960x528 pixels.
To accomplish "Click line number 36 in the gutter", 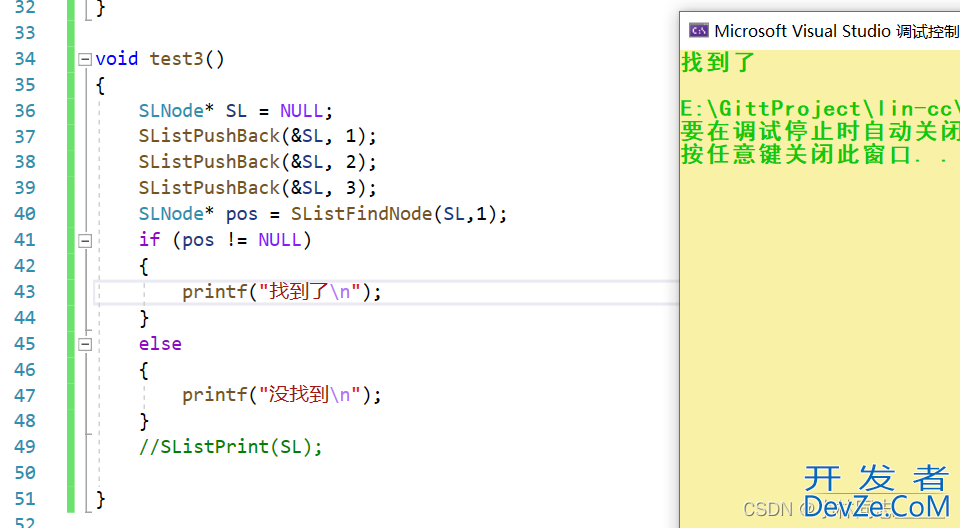I will pos(25,111).
